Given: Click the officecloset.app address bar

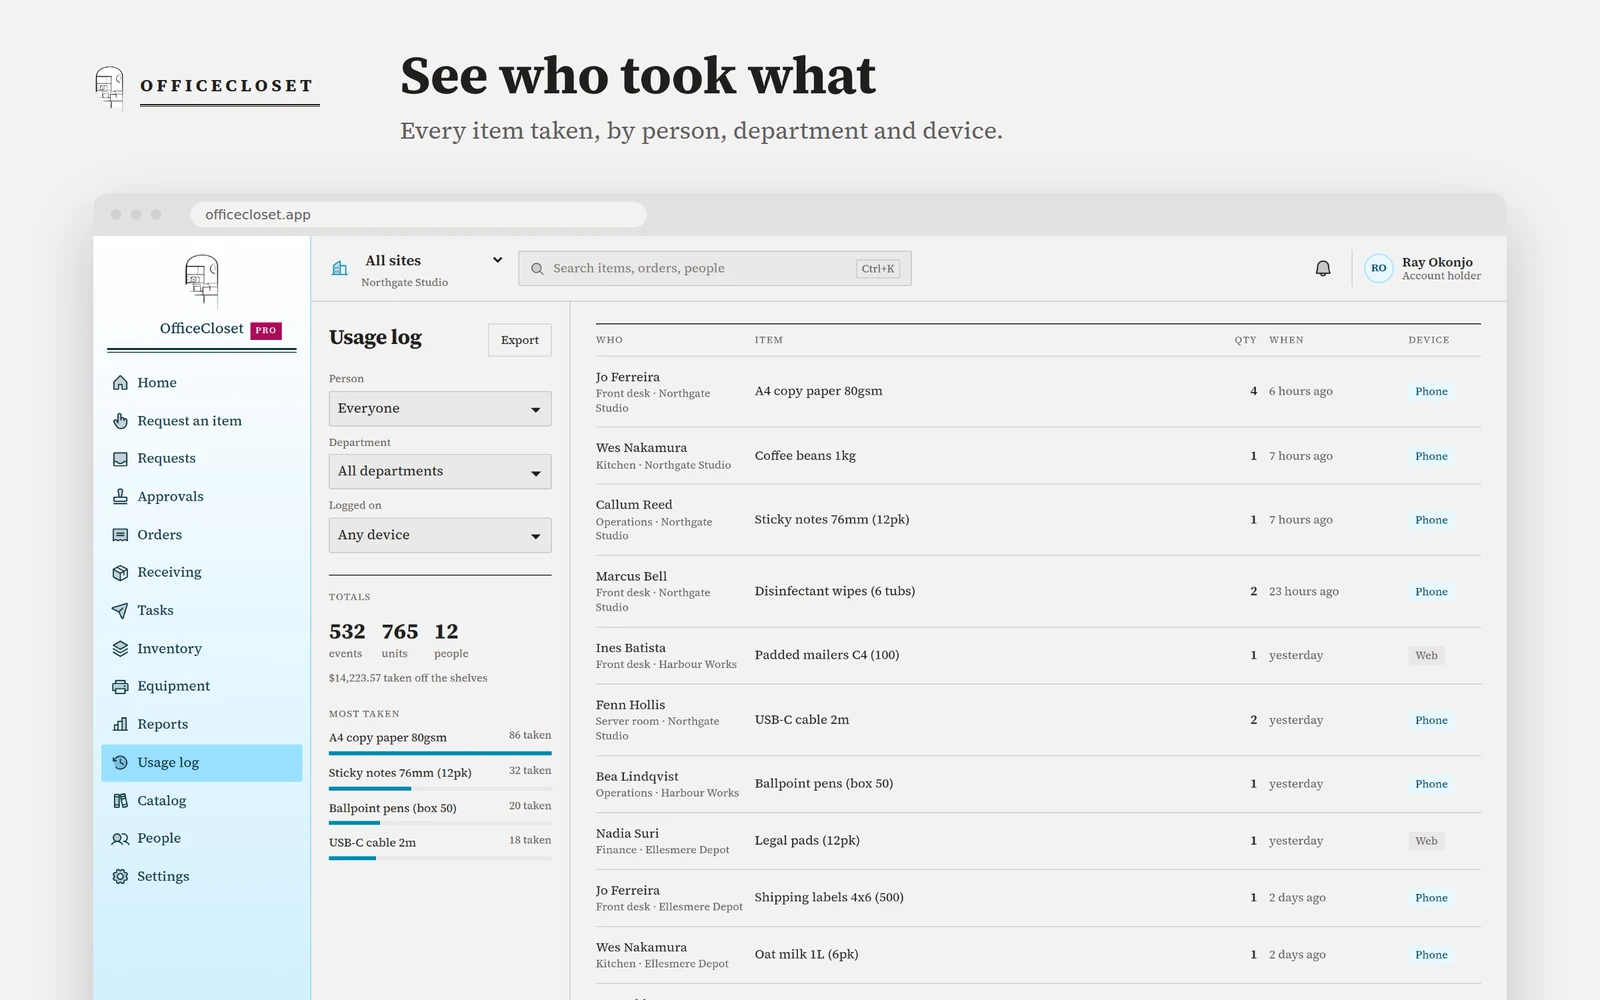Looking at the screenshot, I should click(x=418, y=214).
